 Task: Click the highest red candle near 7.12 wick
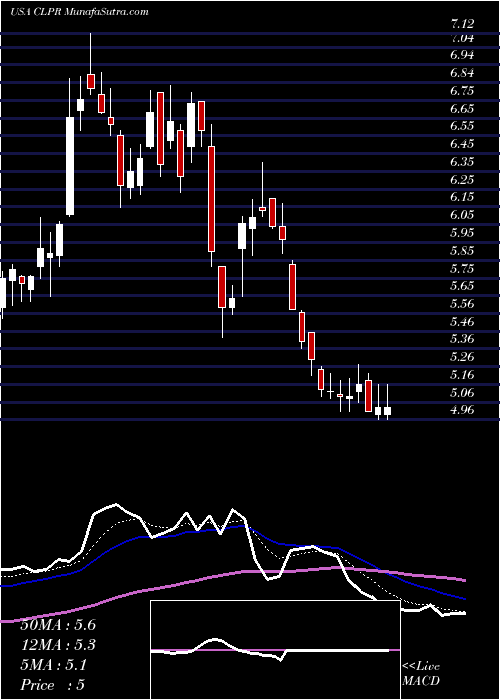click(x=91, y=81)
